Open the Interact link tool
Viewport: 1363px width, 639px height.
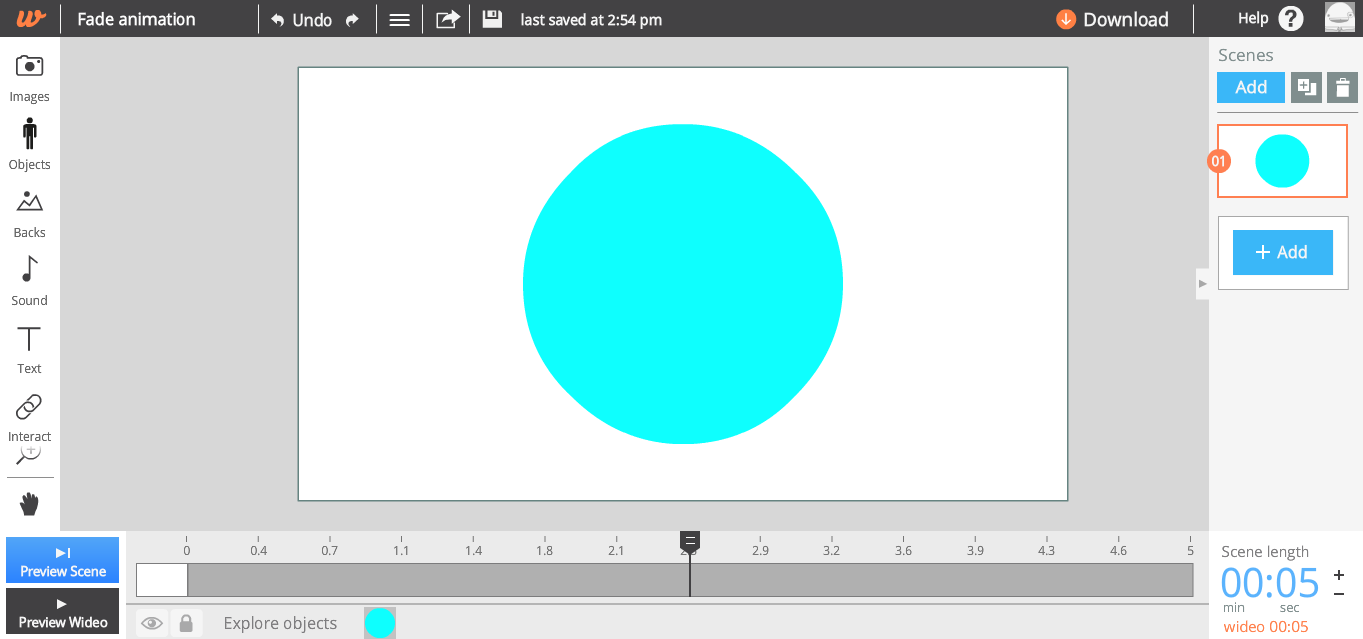[x=29, y=417]
